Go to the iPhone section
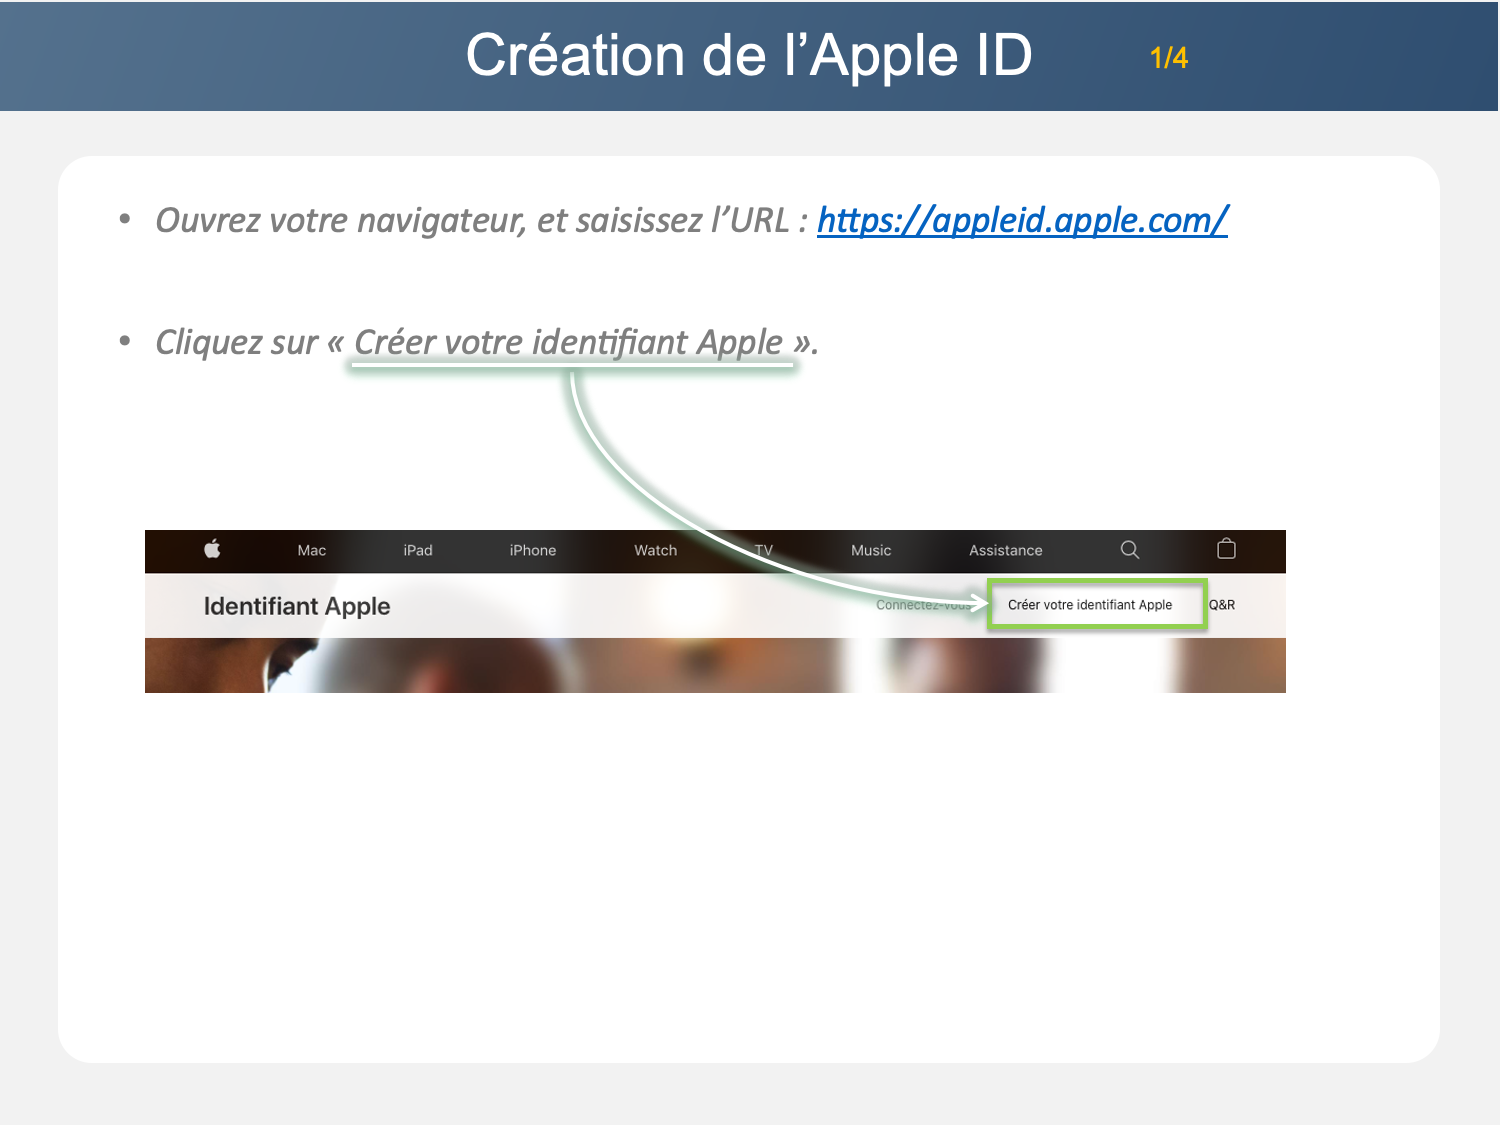 [x=532, y=551]
